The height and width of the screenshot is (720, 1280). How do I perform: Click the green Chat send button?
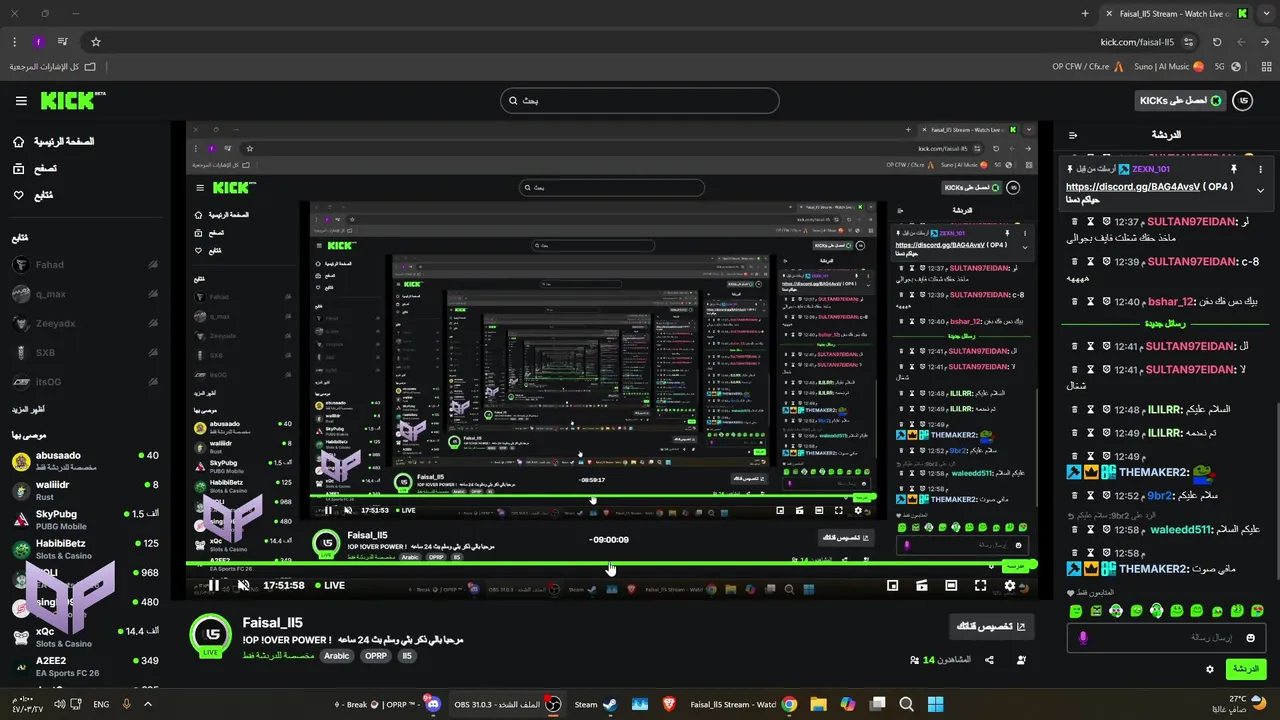[x=1245, y=669]
